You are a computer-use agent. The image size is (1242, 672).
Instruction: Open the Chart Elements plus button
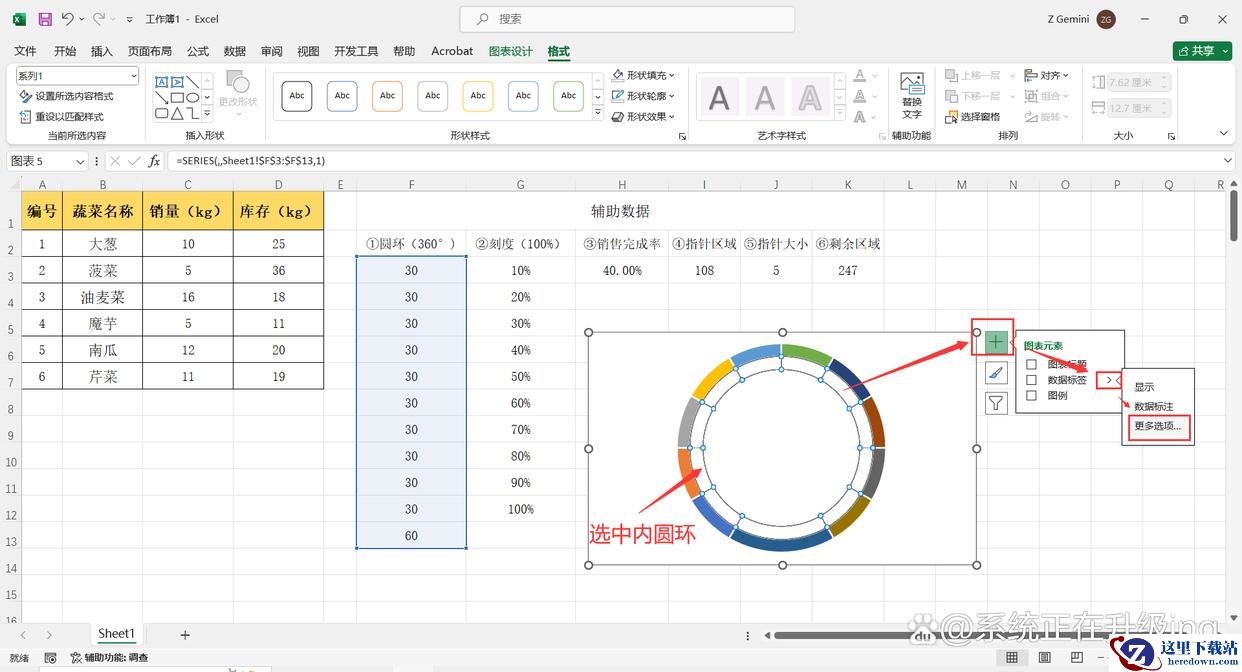pos(996,342)
